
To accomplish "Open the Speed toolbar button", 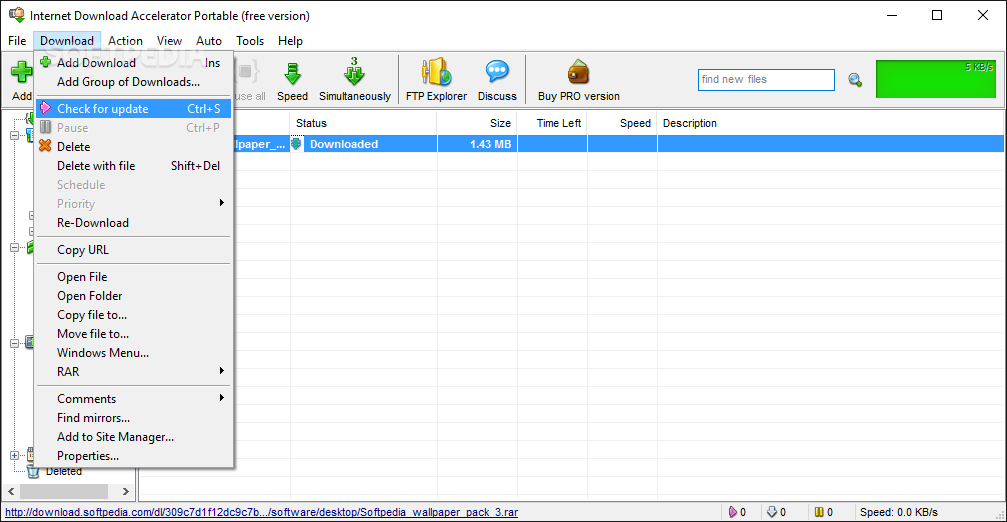I will click(x=292, y=80).
